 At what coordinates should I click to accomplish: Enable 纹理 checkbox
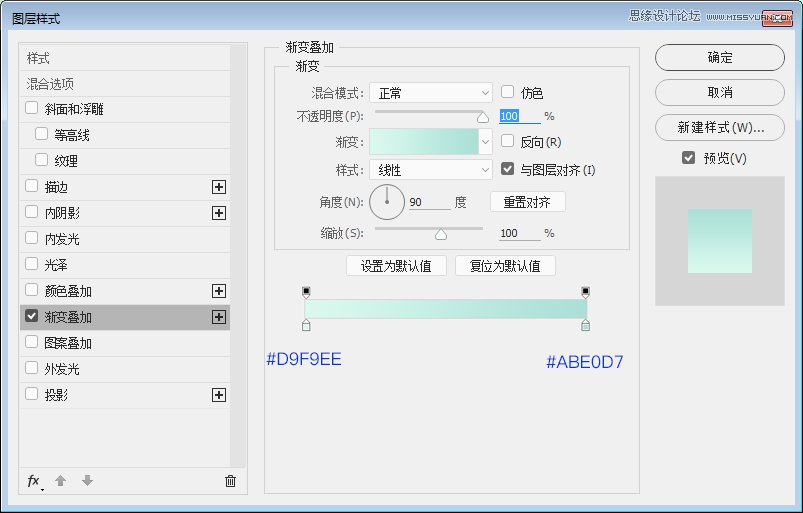coord(41,160)
